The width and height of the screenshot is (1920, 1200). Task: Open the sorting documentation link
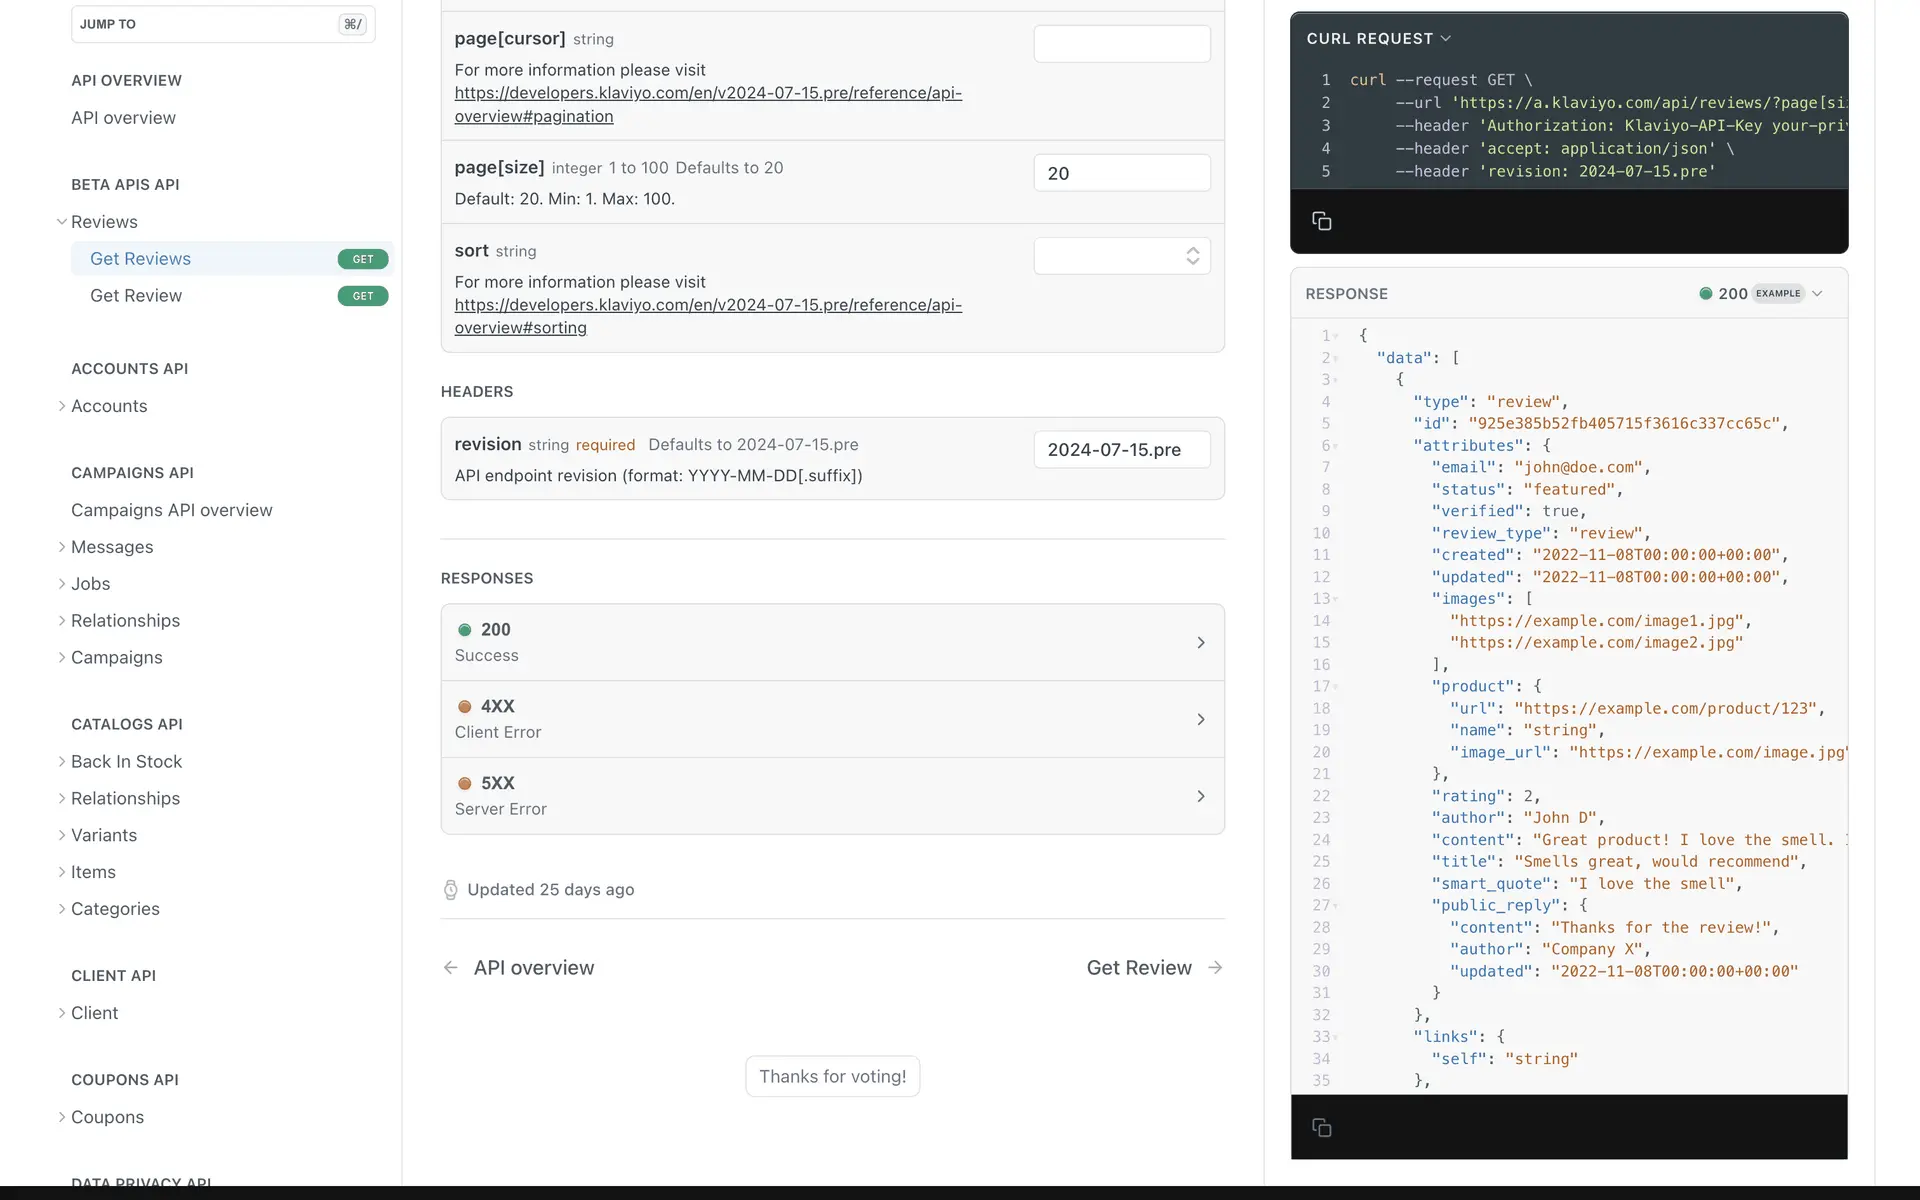click(707, 316)
